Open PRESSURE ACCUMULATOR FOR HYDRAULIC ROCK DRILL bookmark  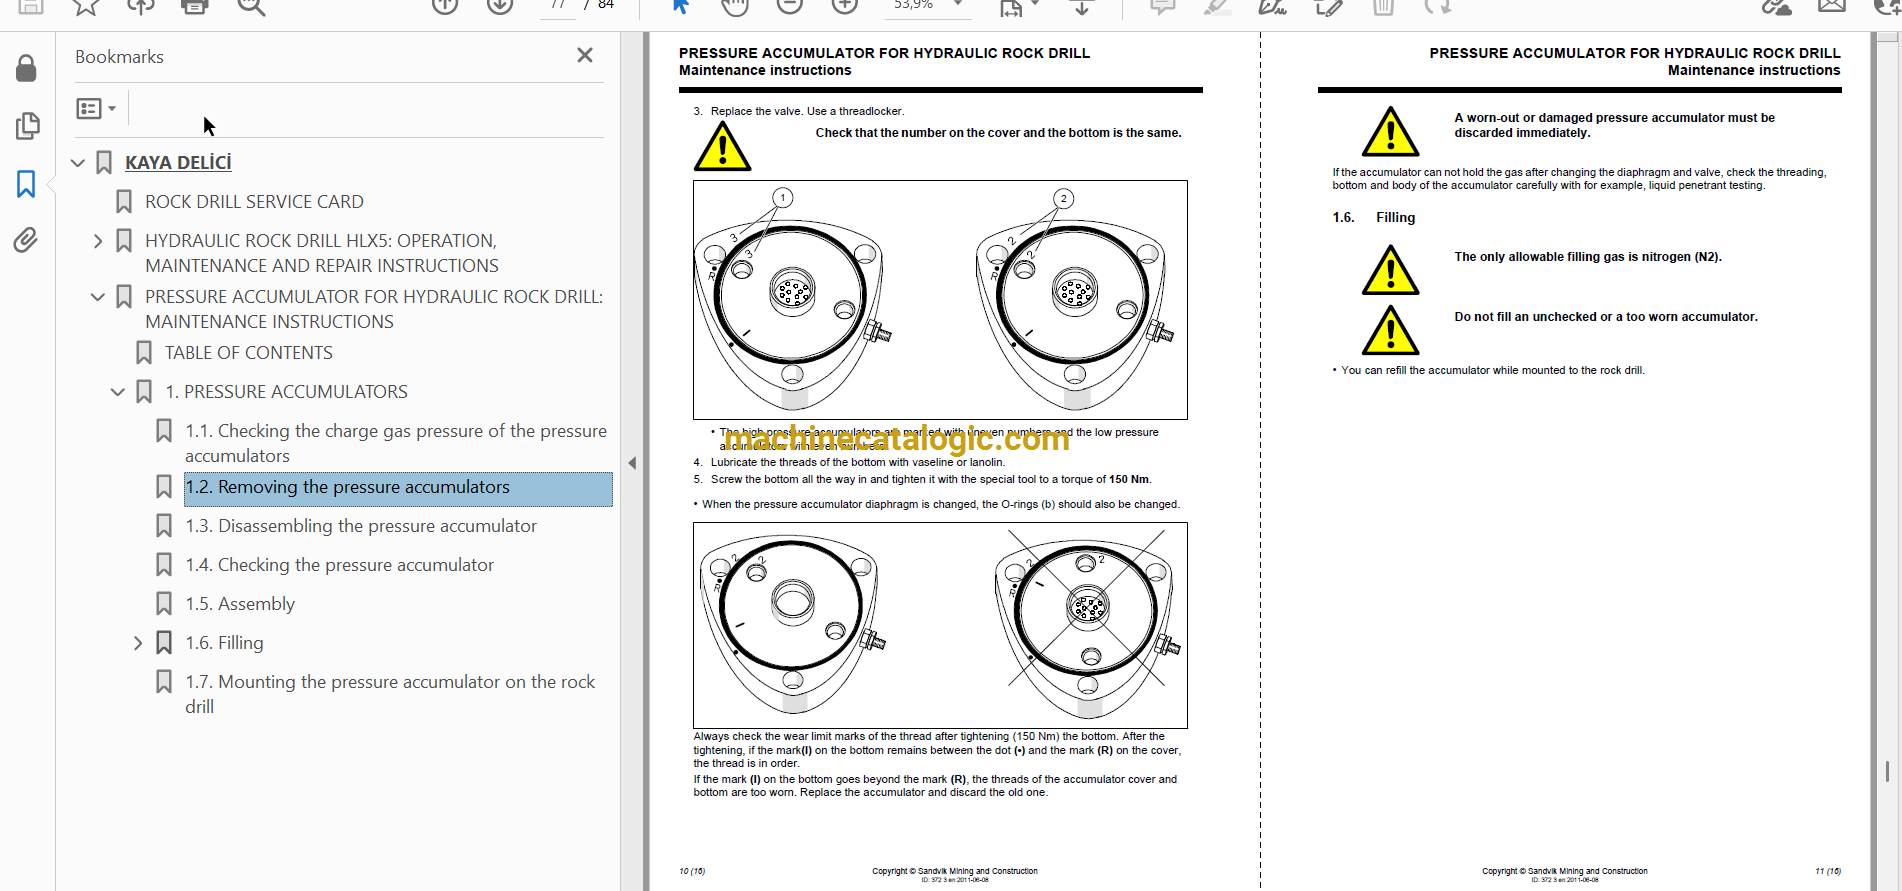coord(374,309)
